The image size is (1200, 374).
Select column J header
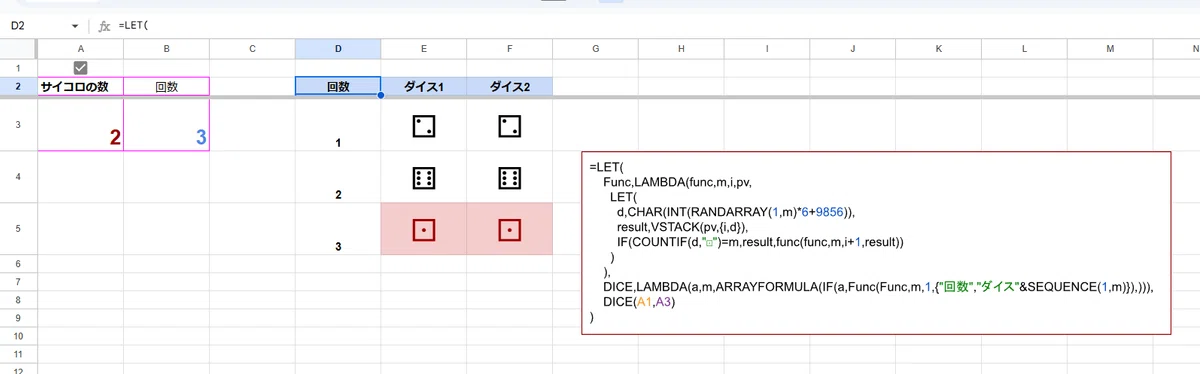click(853, 49)
